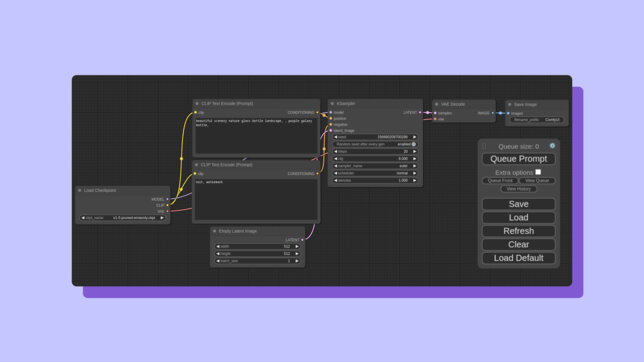Collapse the VAE Decode node dot
Image resolution: width=644 pixels, height=362 pixels.
(x=437, y=104)
